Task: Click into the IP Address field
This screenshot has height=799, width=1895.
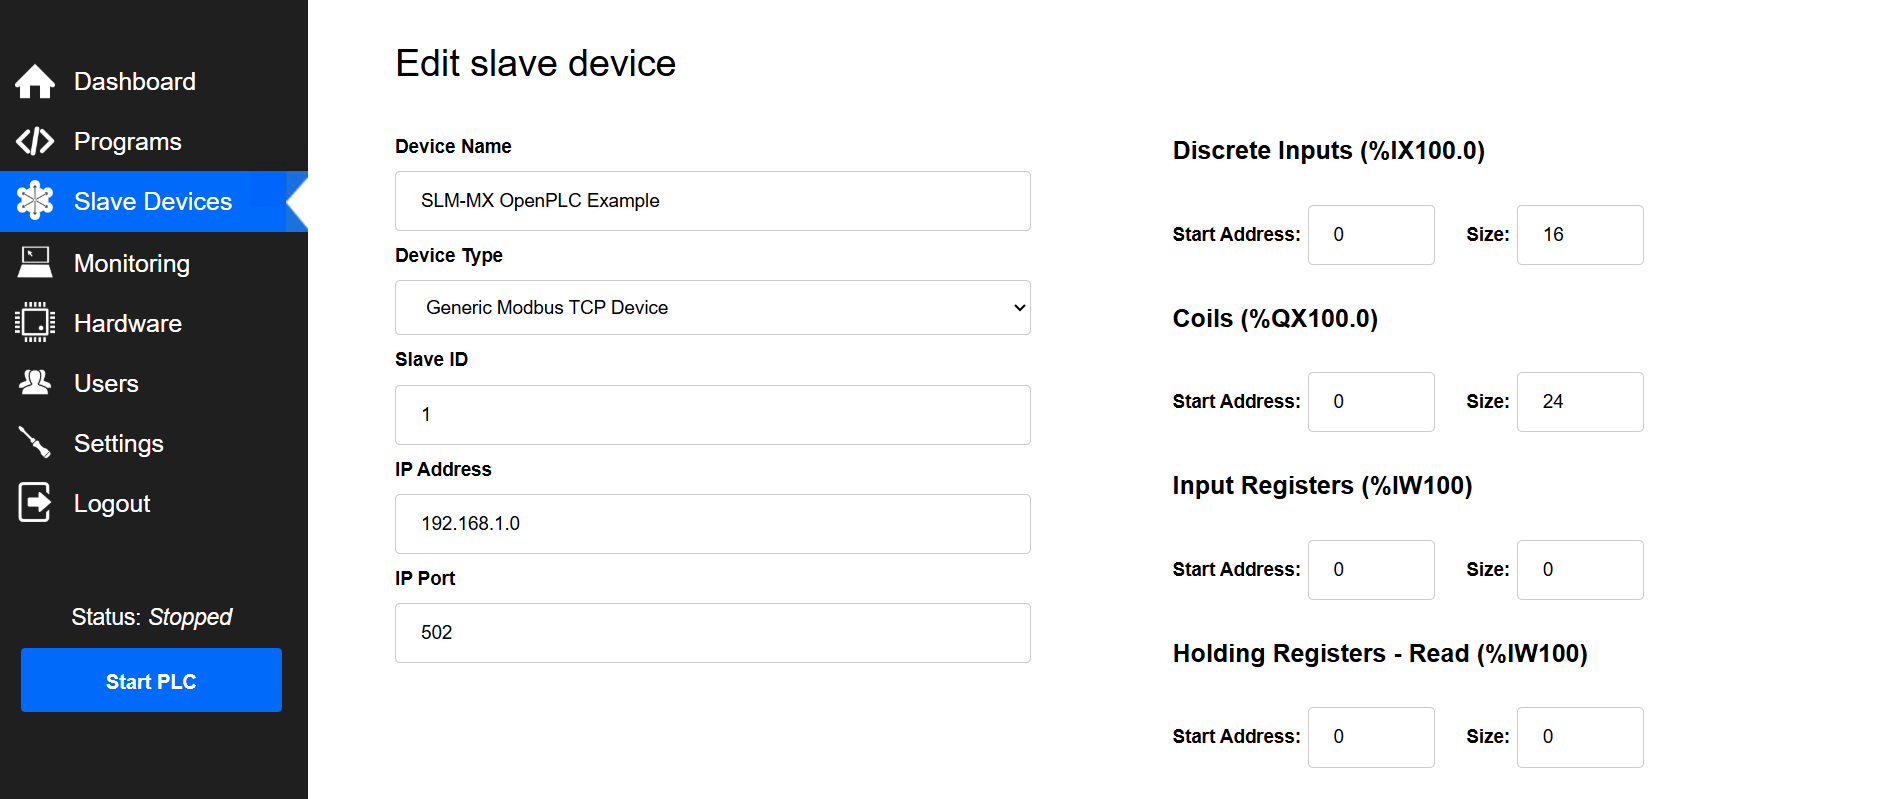Action: [x=712, y=524]
